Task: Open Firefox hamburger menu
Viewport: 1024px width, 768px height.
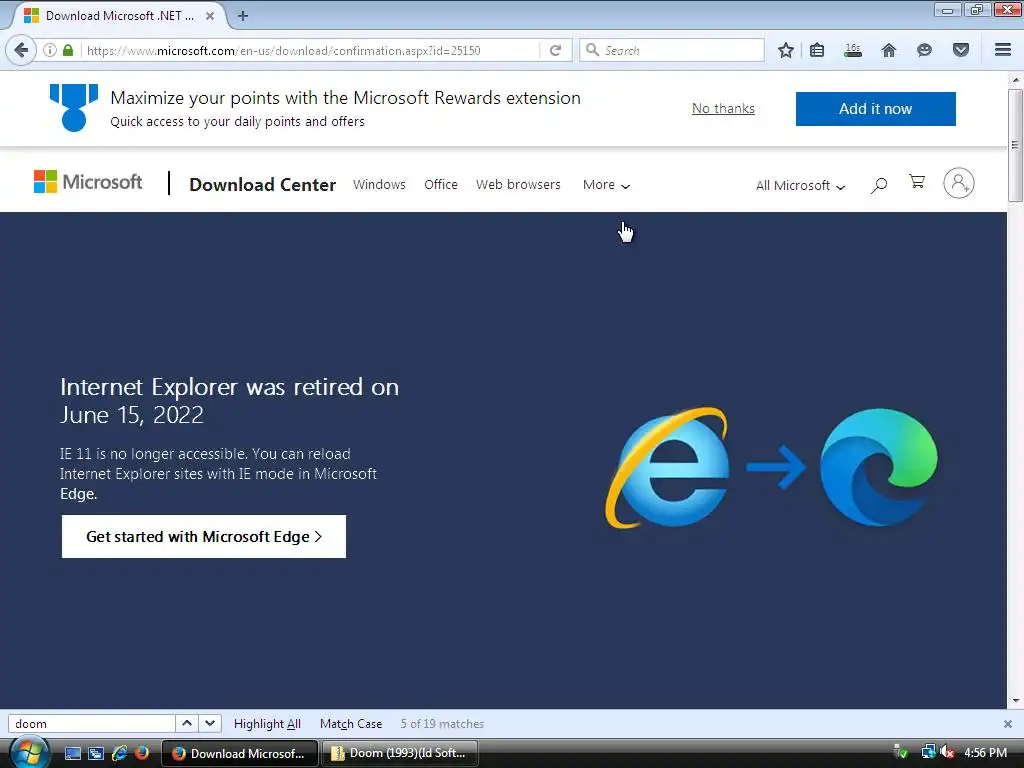Action: pyautogui.click(x=1003, y=50)
